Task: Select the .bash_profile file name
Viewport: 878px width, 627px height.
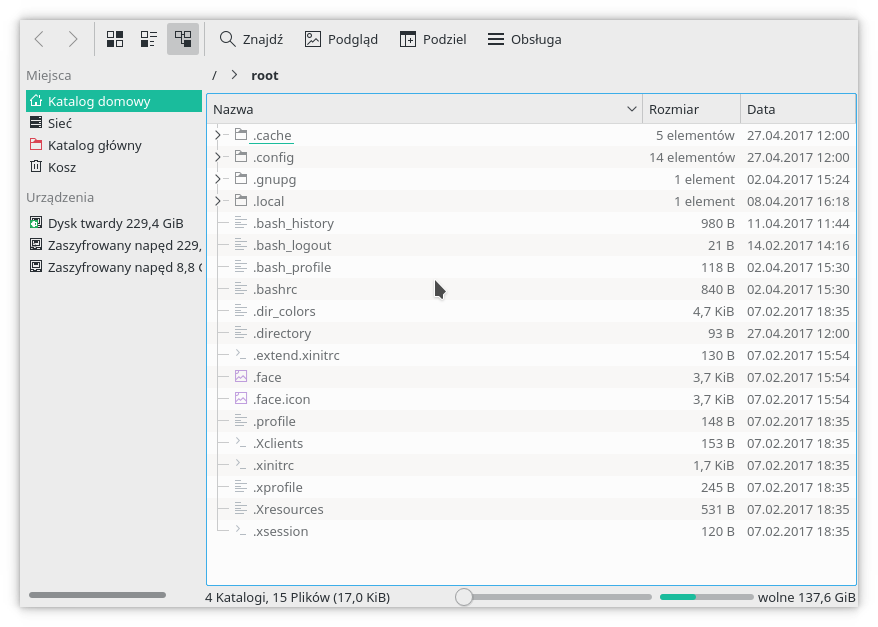Action: 292,268
